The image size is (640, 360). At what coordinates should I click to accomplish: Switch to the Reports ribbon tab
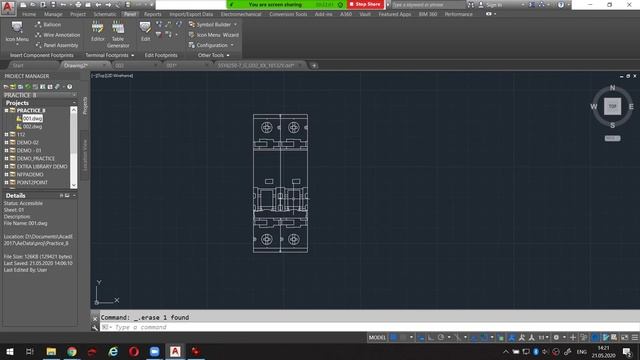152,14
